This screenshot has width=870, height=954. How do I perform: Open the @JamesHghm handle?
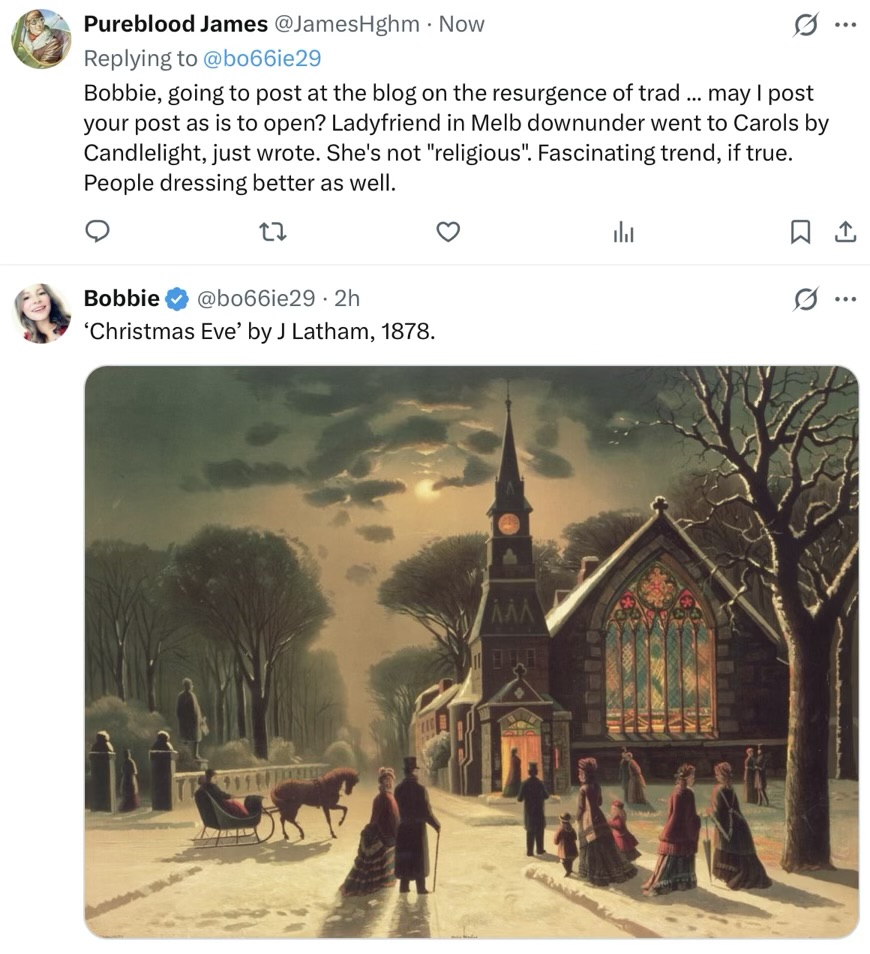click(347, 24)
